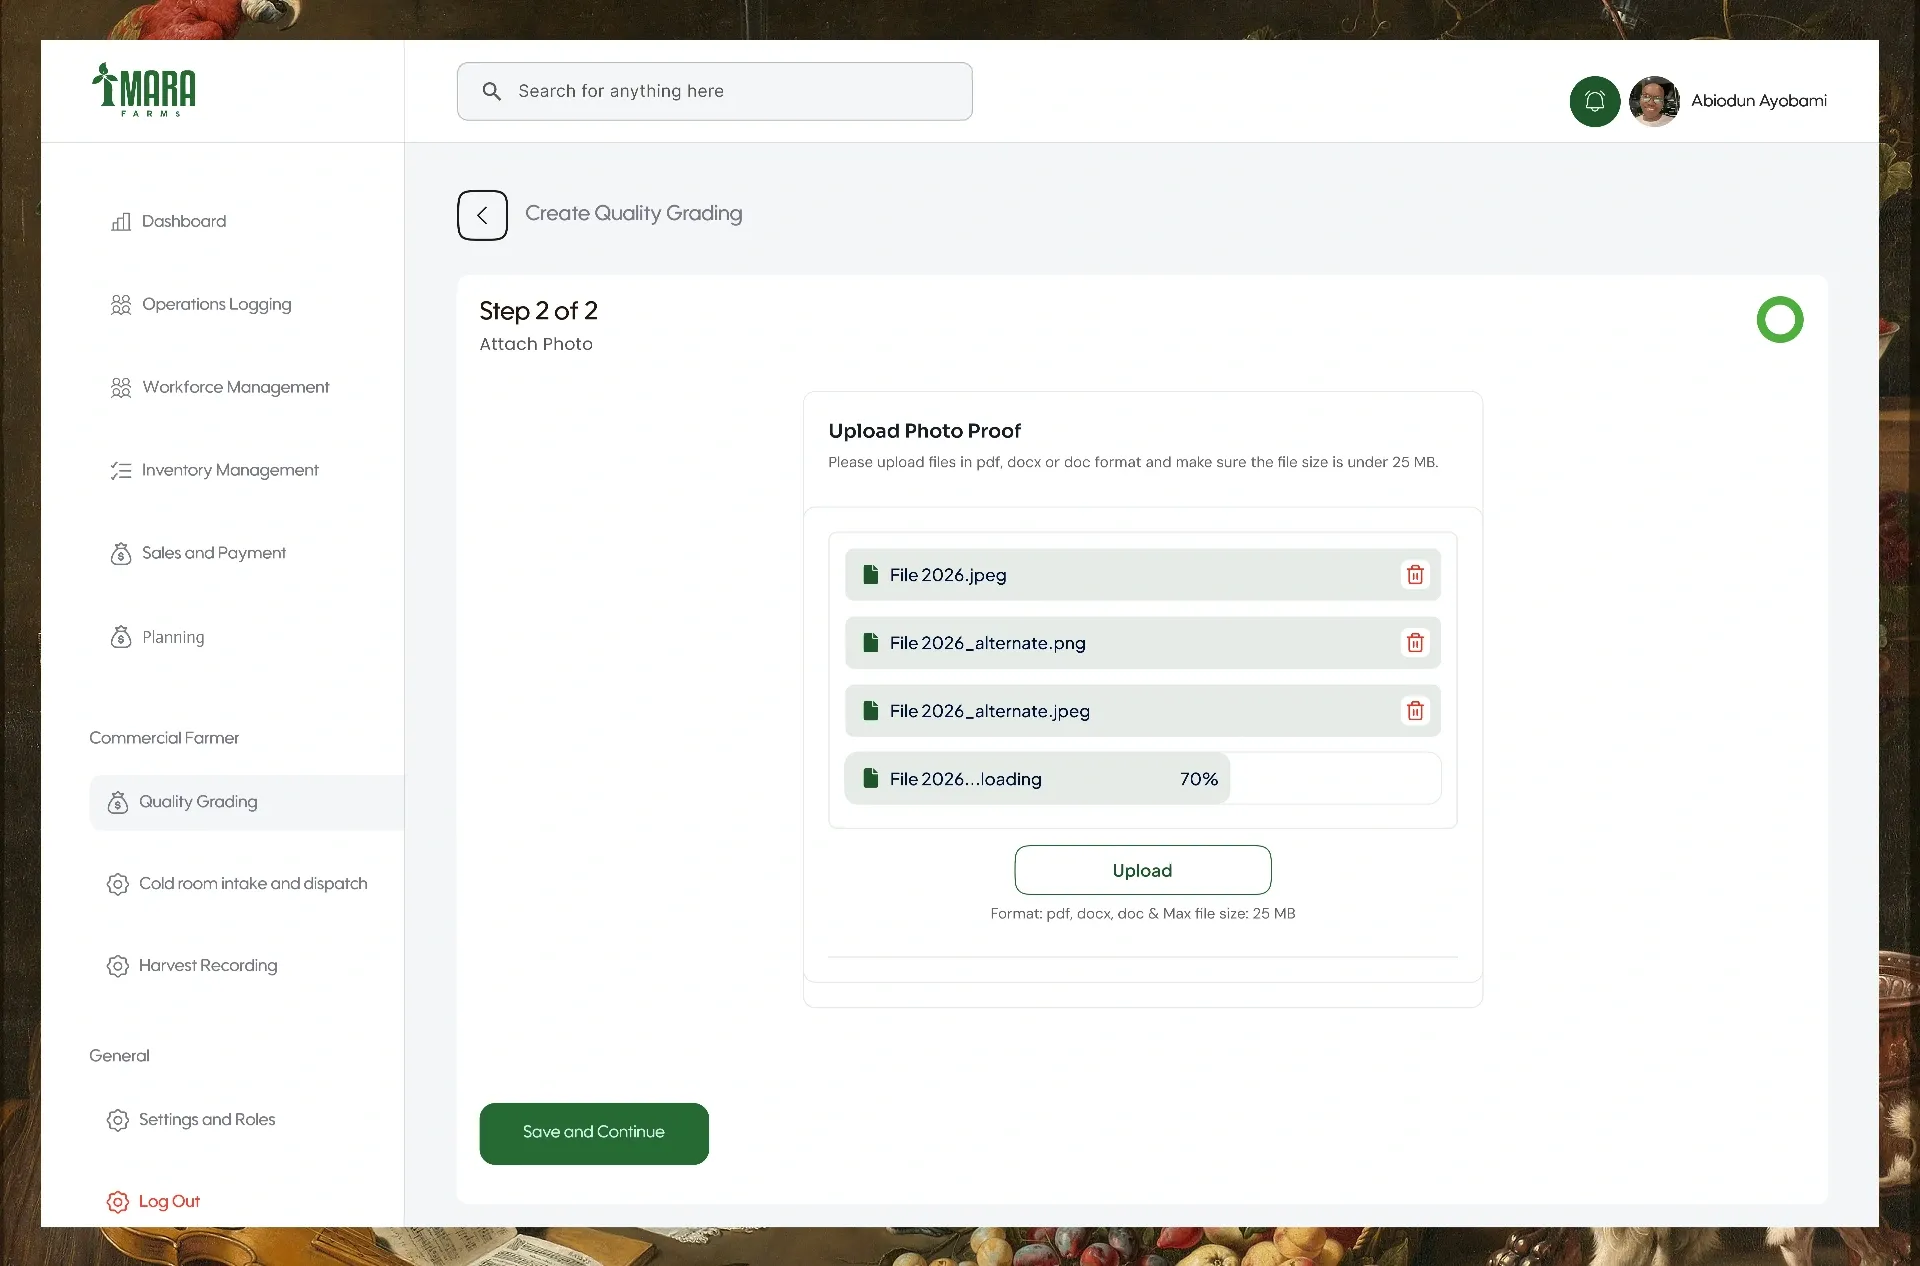Select Quality Grading in sidebar
The width and height of the screenshot is (1920, 1266).
(246, 802)
